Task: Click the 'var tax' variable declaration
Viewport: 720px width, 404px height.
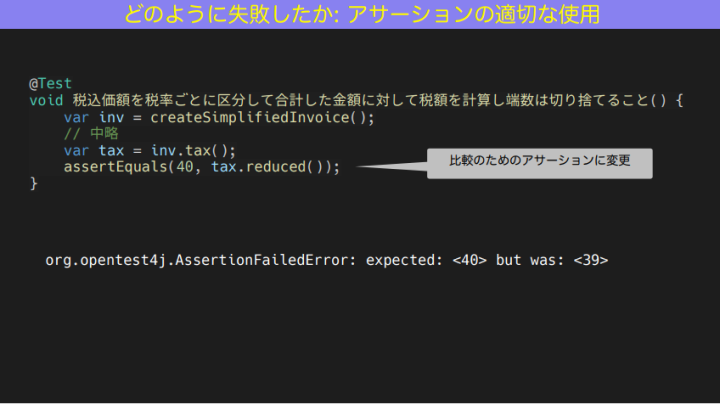Action: (x=94, y=150)
